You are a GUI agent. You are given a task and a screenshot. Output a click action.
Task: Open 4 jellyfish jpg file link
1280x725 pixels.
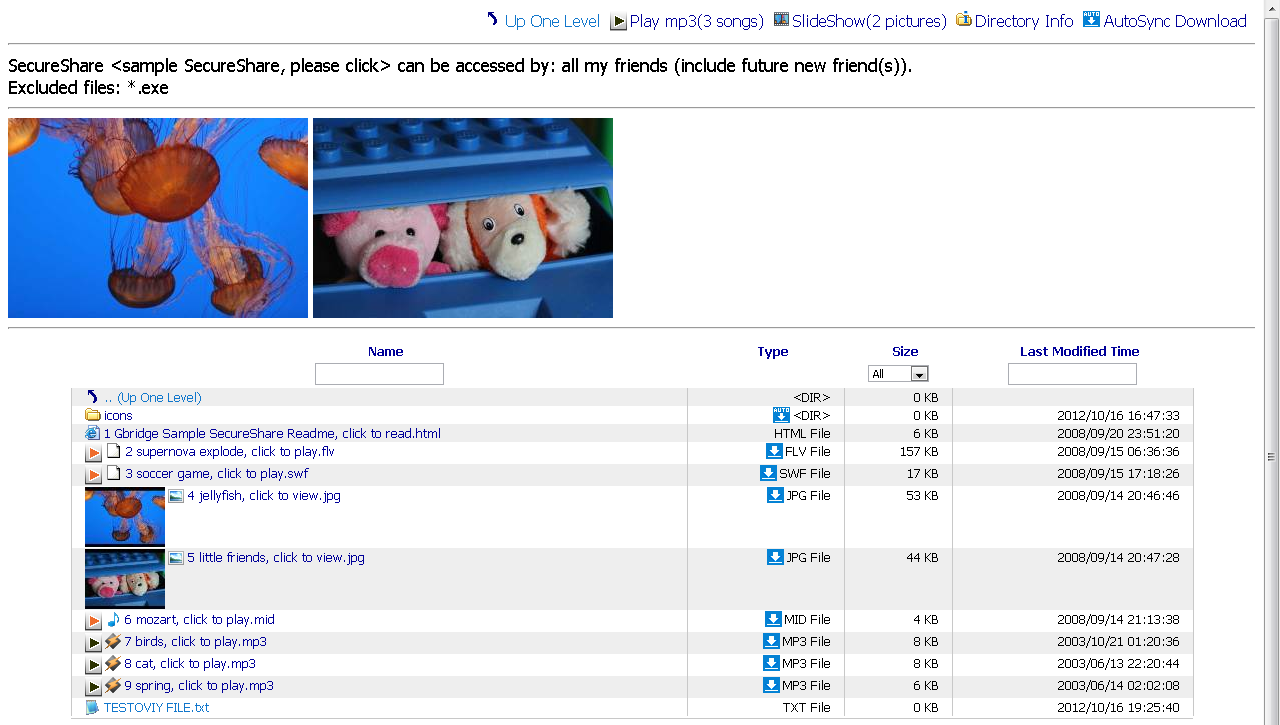pyautogui.click(x=264, y=495)
